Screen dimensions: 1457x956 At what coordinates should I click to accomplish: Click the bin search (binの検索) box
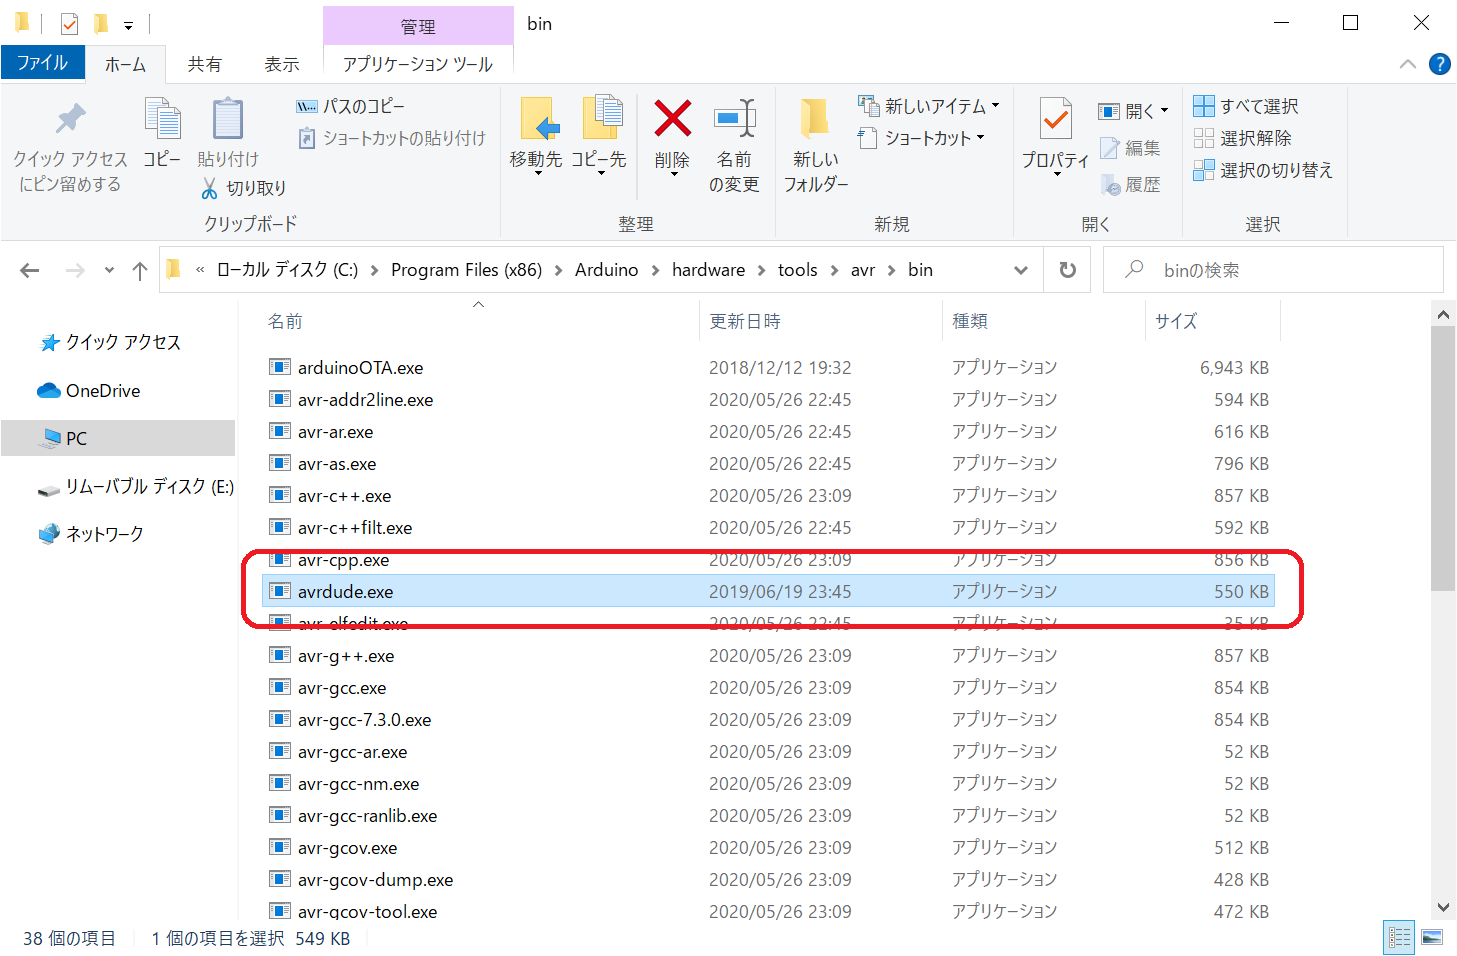coord(1280,270)
